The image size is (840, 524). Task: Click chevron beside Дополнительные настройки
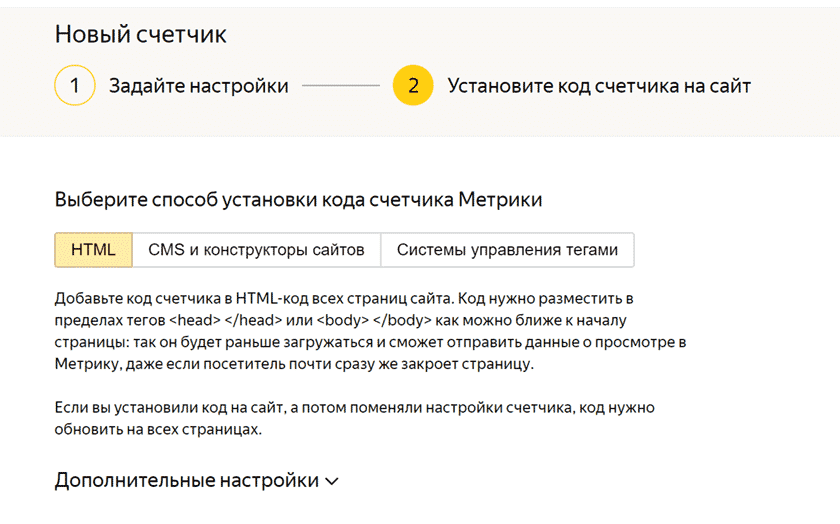(x=332, y=482)
